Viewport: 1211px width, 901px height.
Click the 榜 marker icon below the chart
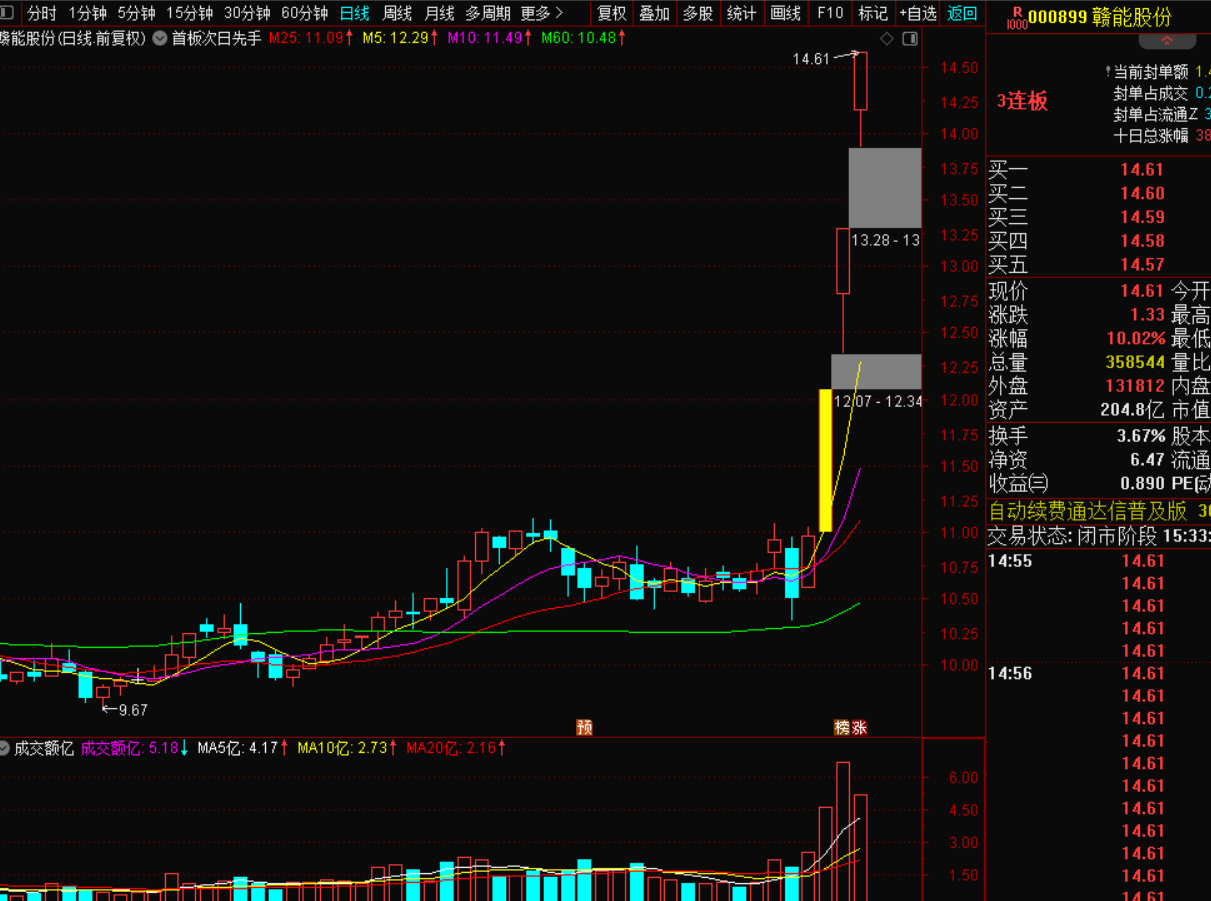point(842,727)
